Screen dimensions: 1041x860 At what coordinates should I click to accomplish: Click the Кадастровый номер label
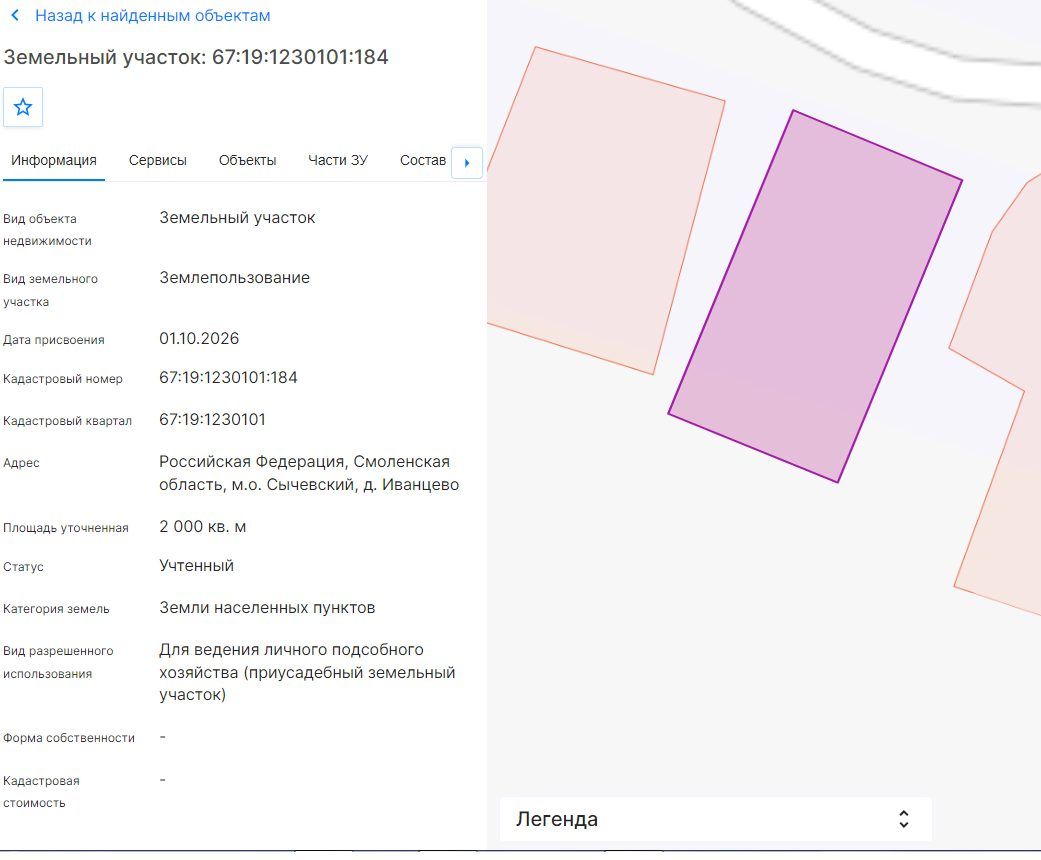[63, 379]
